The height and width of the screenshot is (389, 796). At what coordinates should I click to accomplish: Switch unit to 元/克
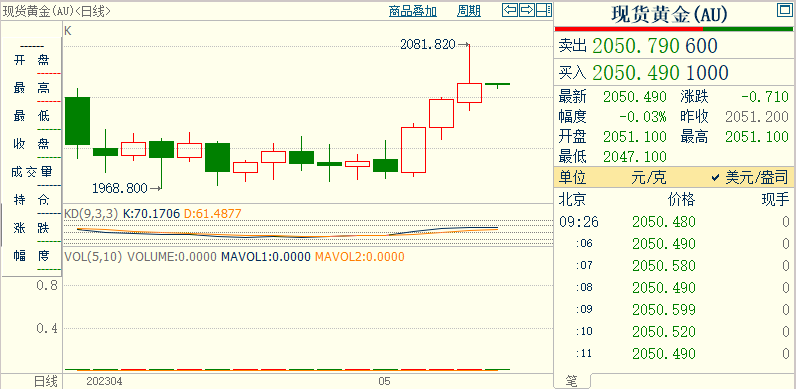[x=649, y=177]
